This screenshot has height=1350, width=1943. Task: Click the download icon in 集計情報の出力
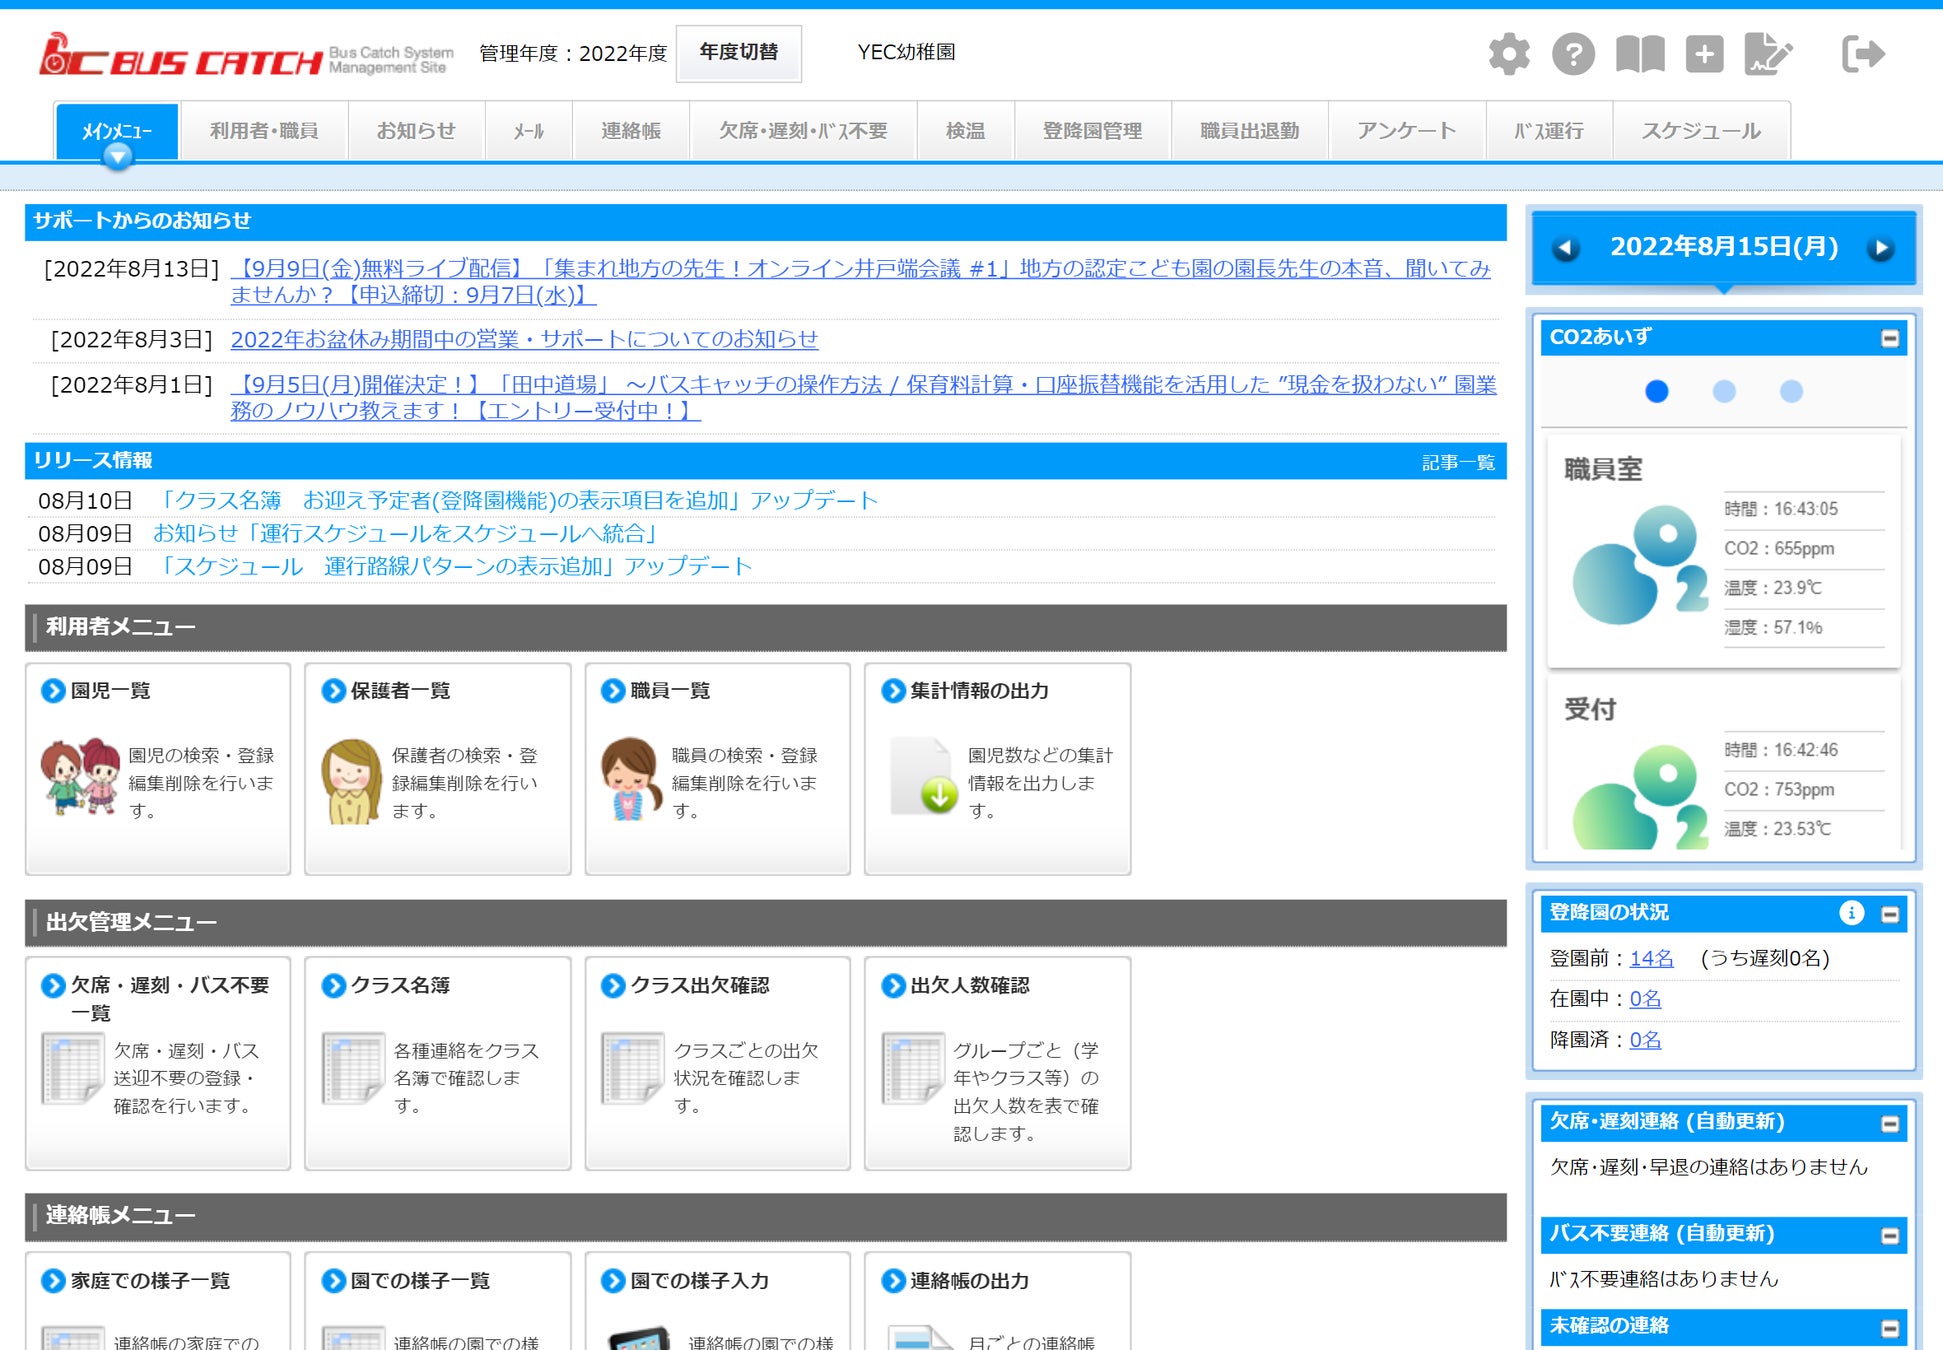938,796
